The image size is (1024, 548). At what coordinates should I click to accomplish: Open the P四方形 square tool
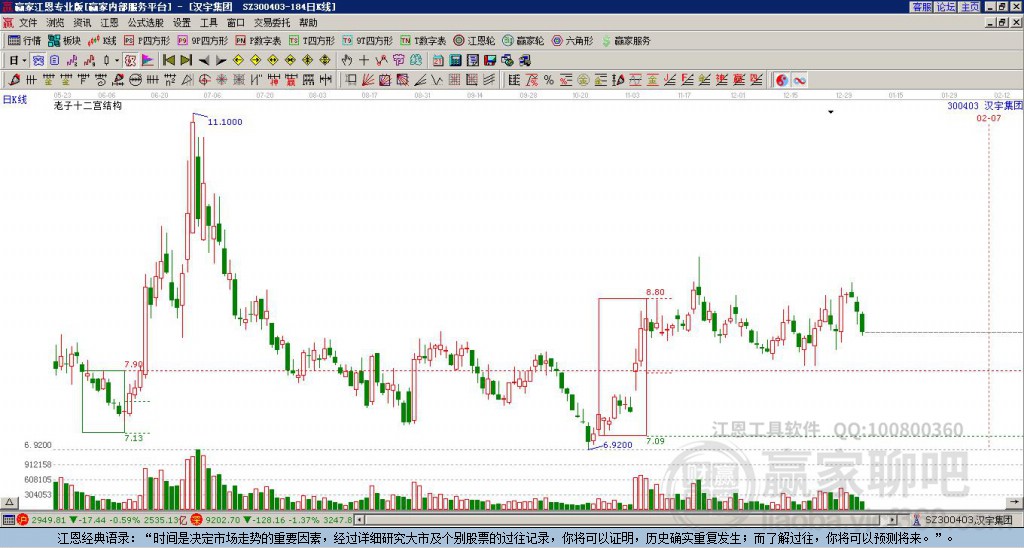pyautogui.click(x=147, y=40)
